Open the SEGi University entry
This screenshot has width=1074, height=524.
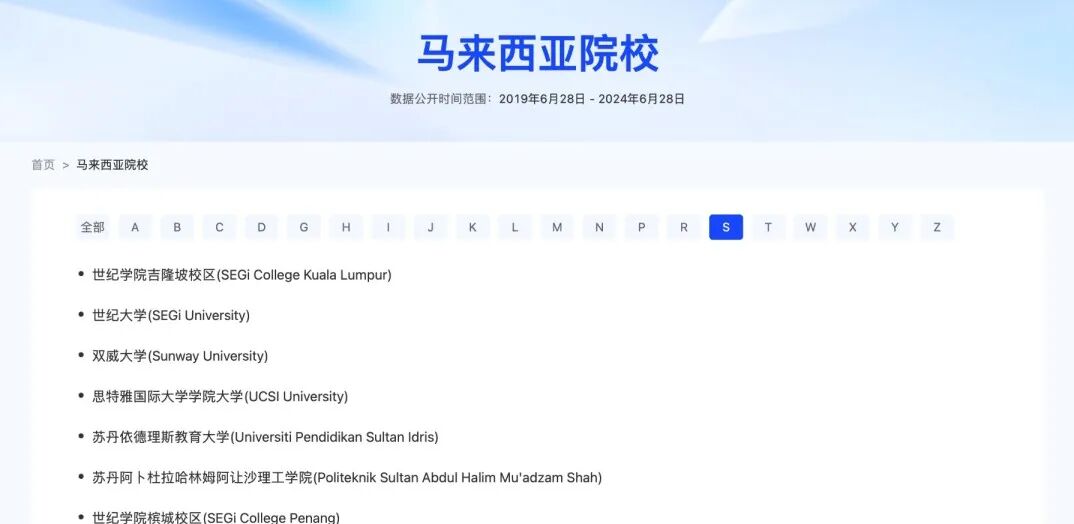[x=171, y=316]
